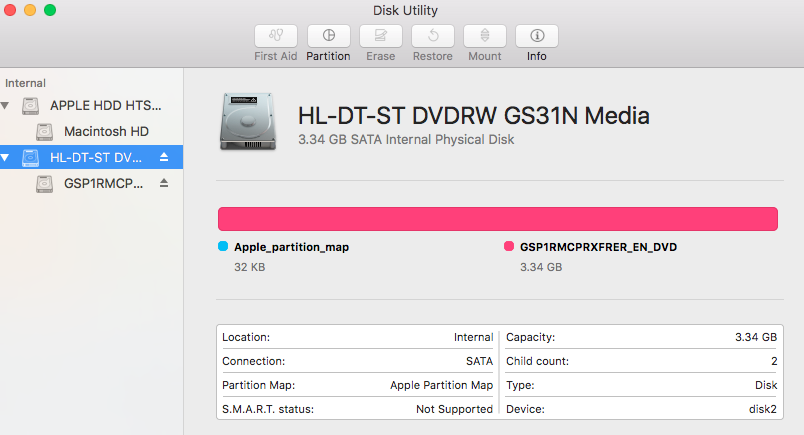Image resolution: width=804 pixels, height=435 pixels.
Task: Click the Type value Disk
Action: (x=766, y=385)
